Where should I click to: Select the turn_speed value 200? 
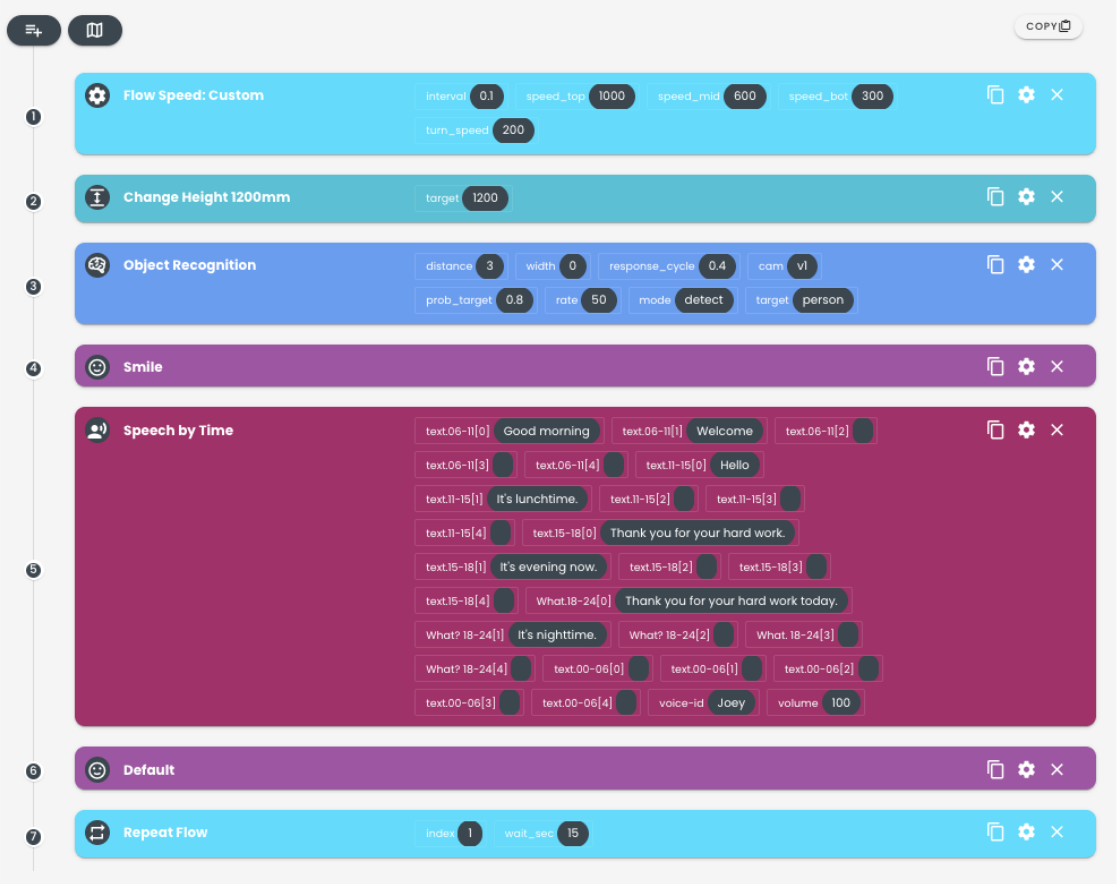[x=513, y=130]
